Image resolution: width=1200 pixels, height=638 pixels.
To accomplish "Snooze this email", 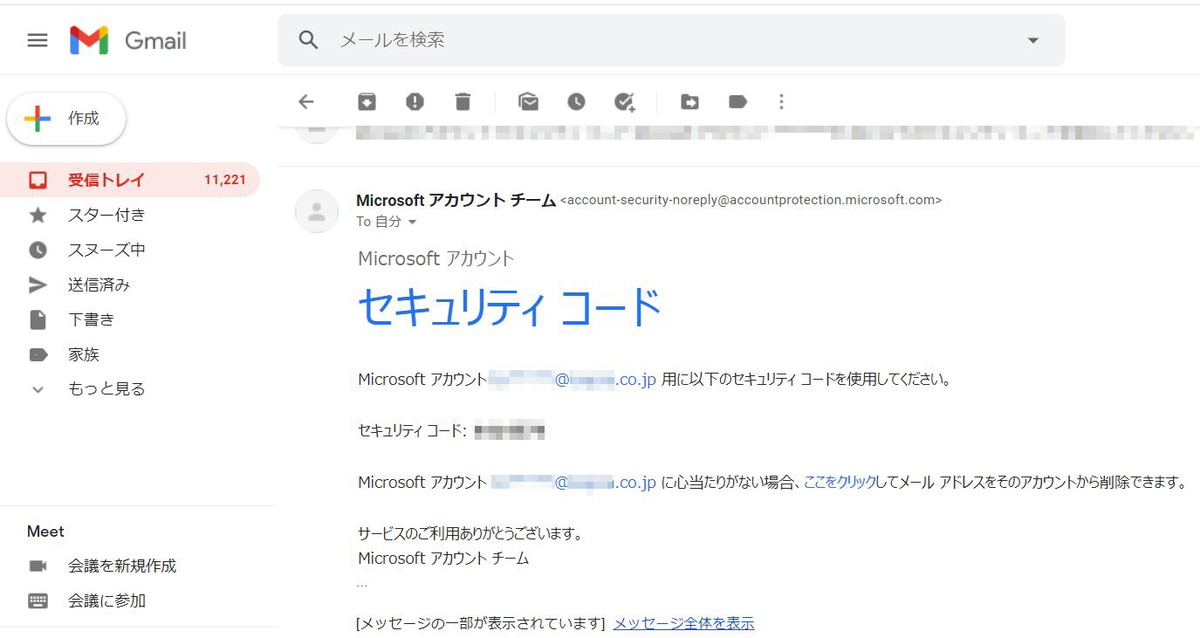I will tap(576, 101).
